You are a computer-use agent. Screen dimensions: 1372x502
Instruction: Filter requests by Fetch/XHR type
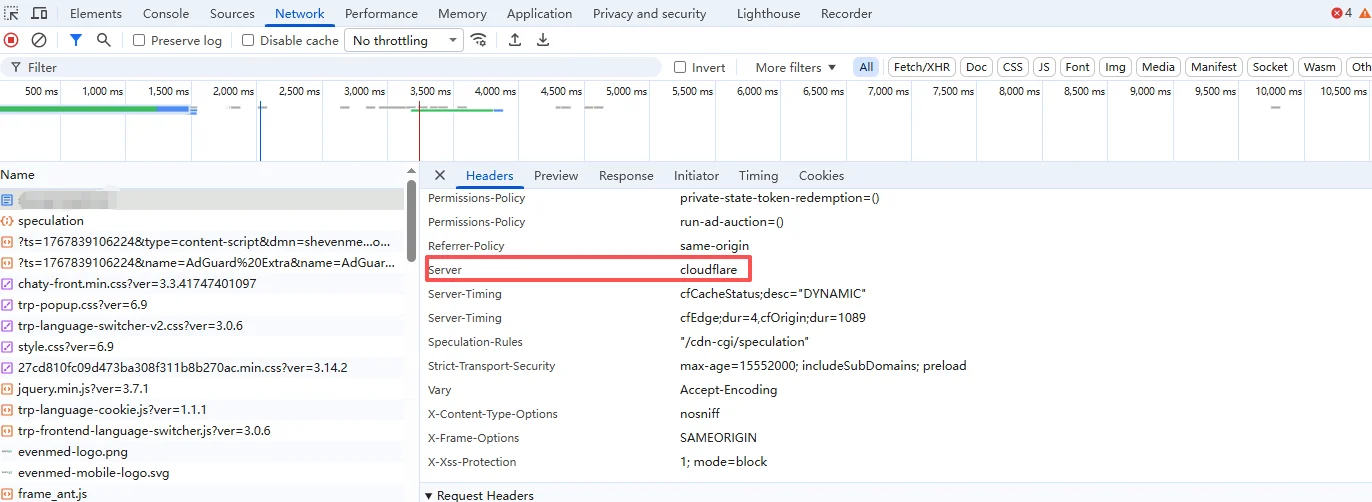pos(921,67)
